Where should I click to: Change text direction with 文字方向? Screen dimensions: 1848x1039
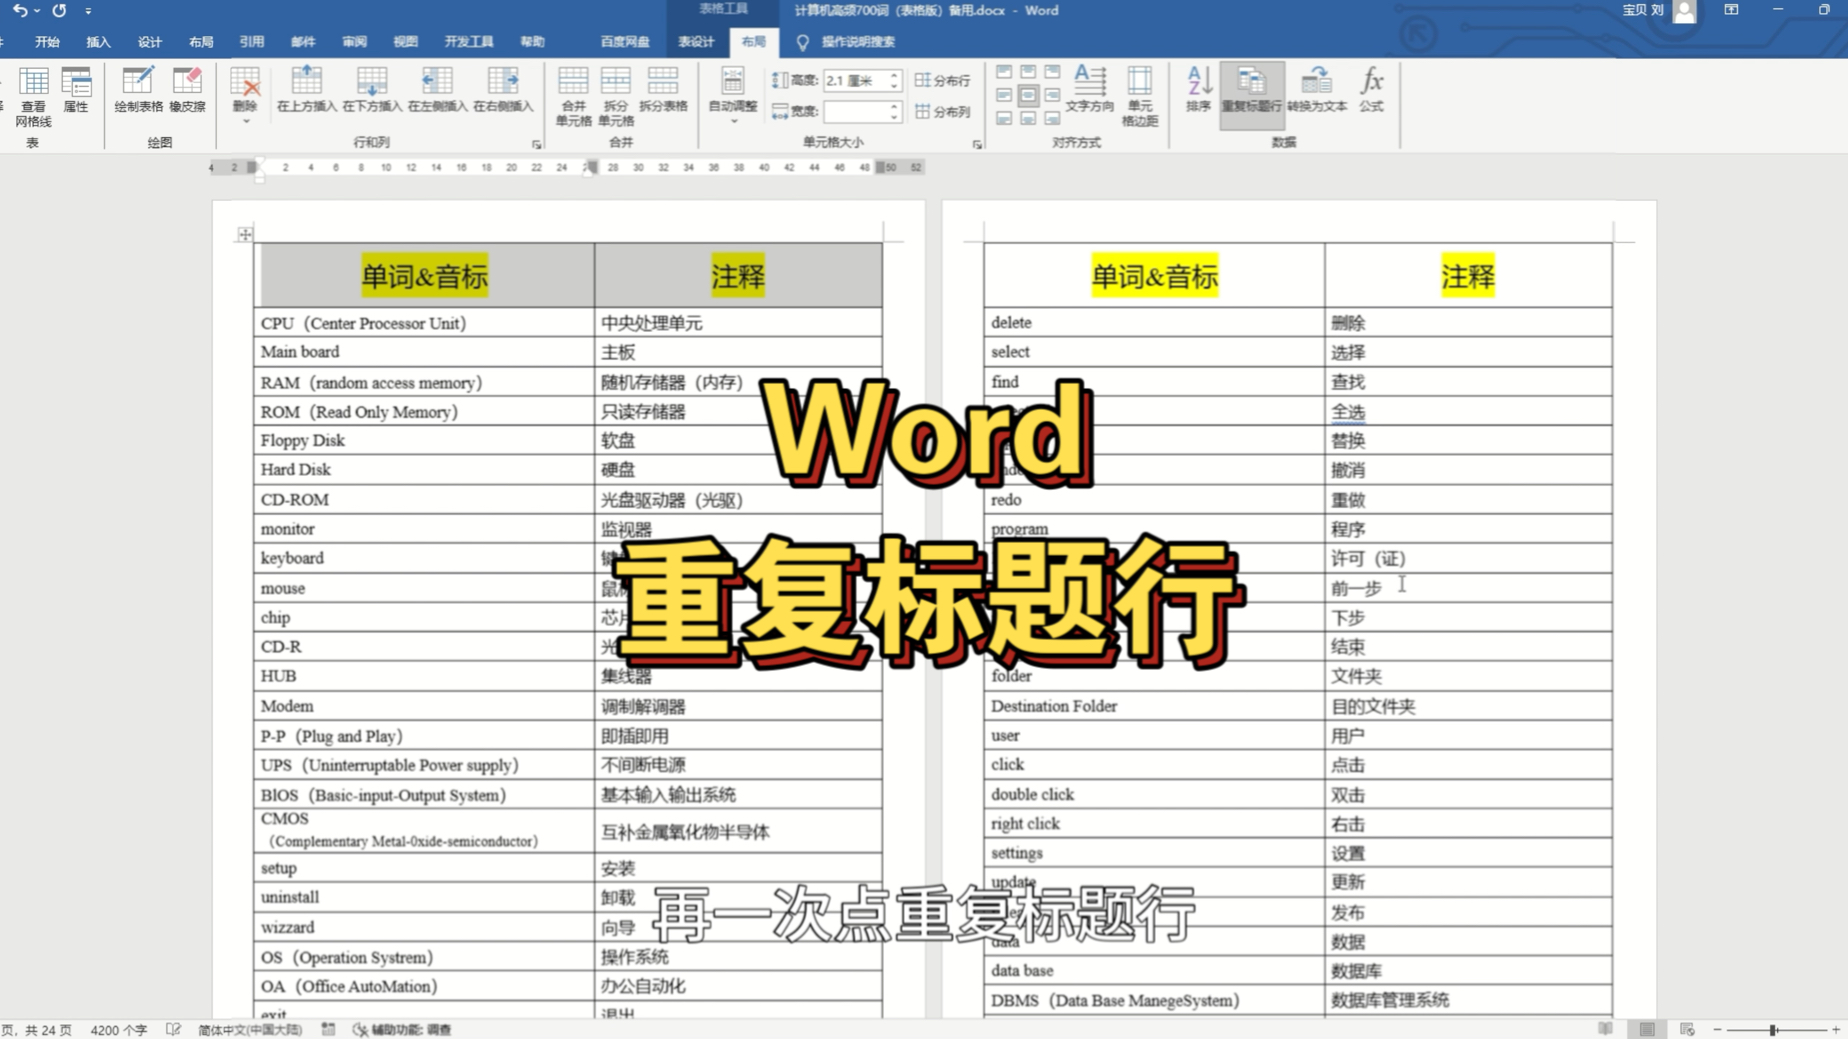click(x=1090, y=93)
